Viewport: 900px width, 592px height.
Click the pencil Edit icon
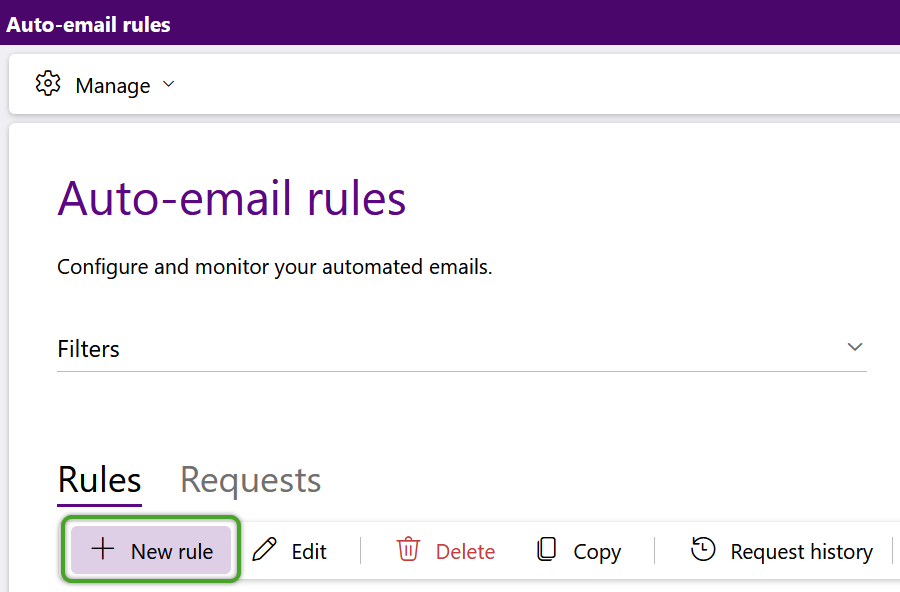tap(265, 549)
